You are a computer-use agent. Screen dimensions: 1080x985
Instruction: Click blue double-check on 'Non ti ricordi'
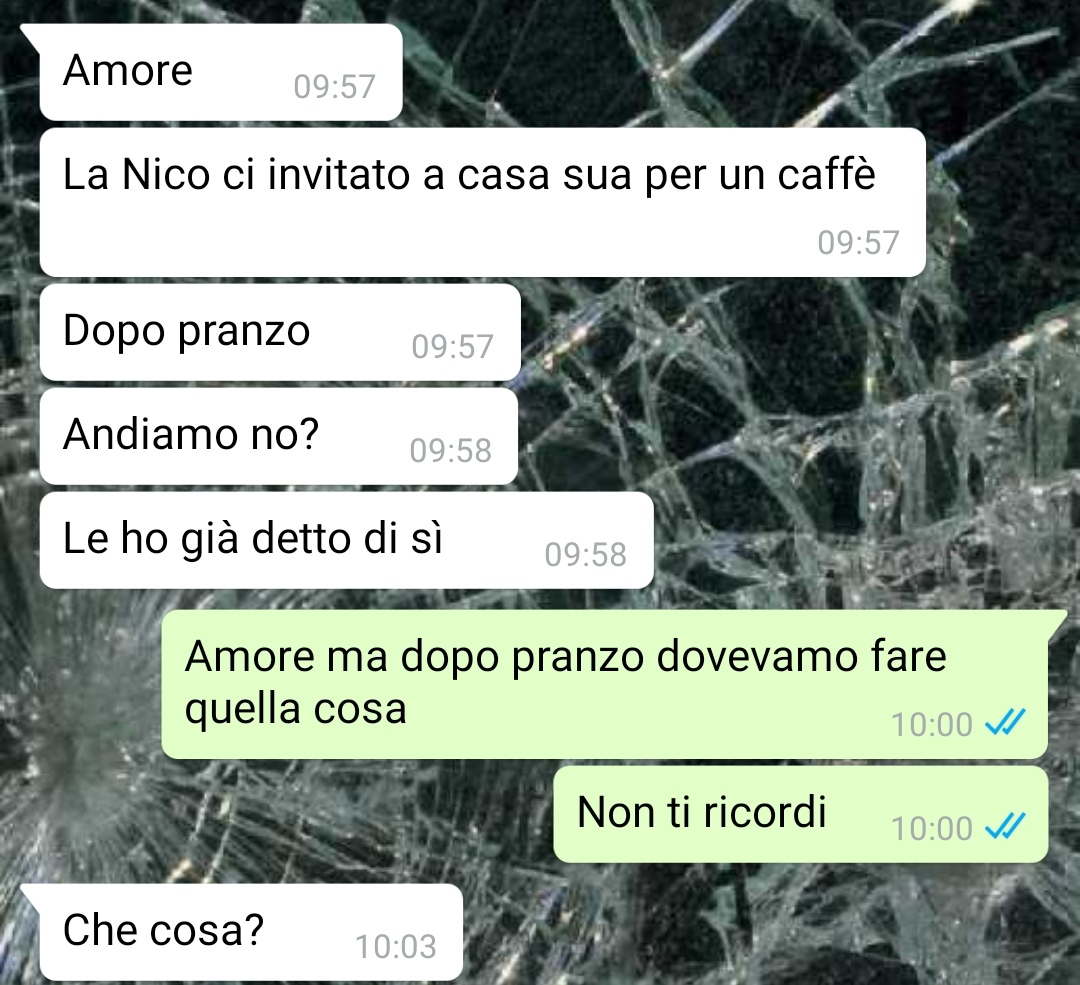point(1006,826)
